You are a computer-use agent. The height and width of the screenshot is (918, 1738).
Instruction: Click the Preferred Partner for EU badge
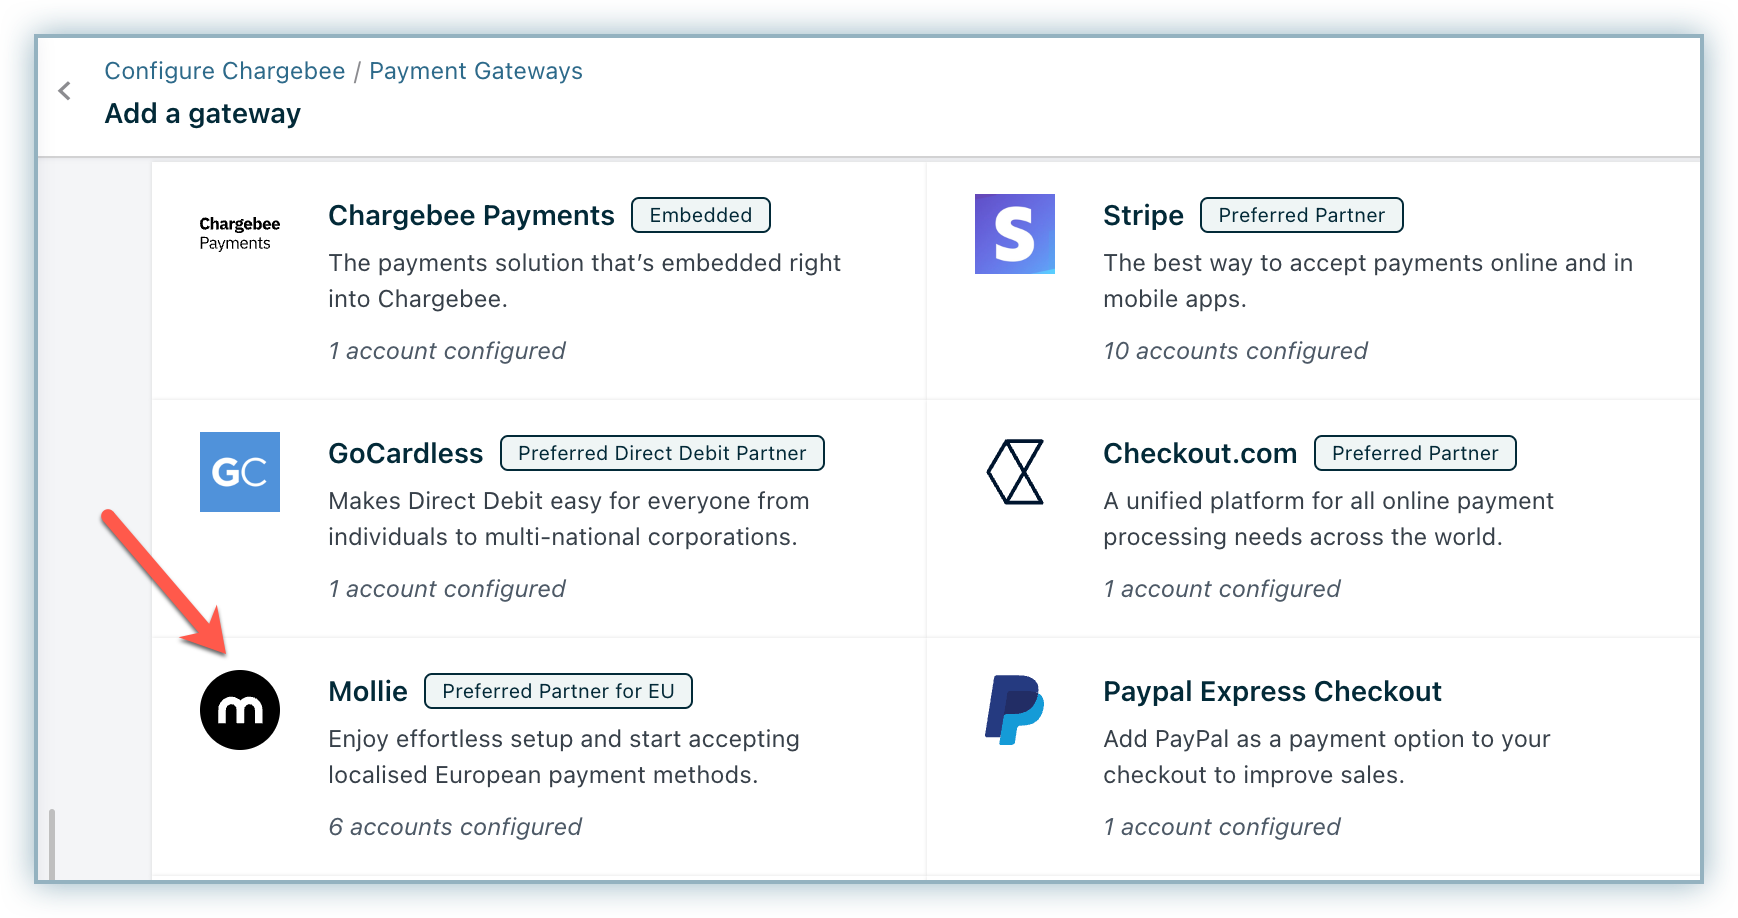(558, 691)
